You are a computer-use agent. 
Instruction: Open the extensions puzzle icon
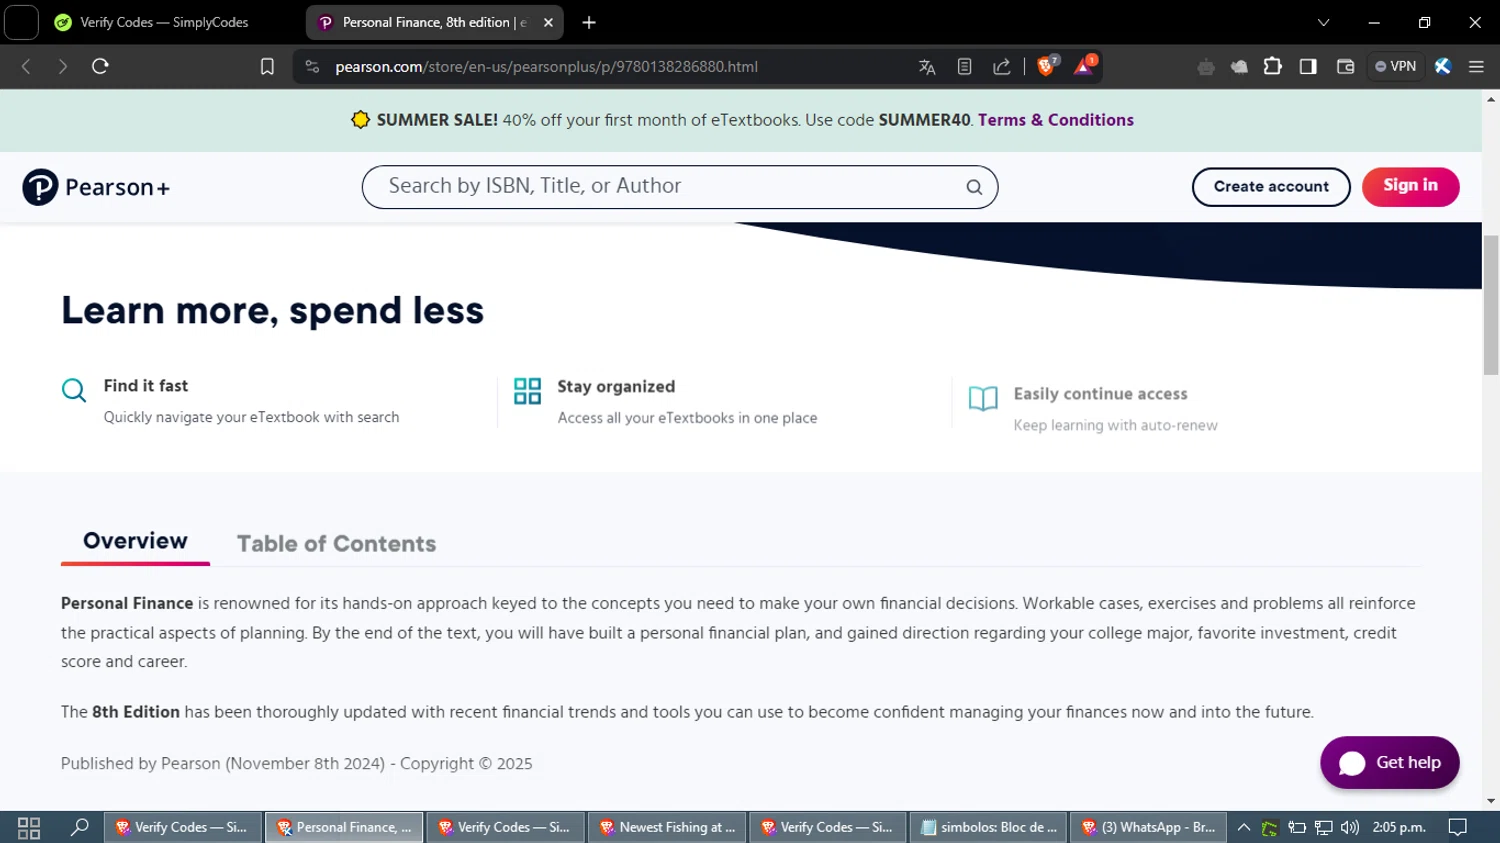1272,66
